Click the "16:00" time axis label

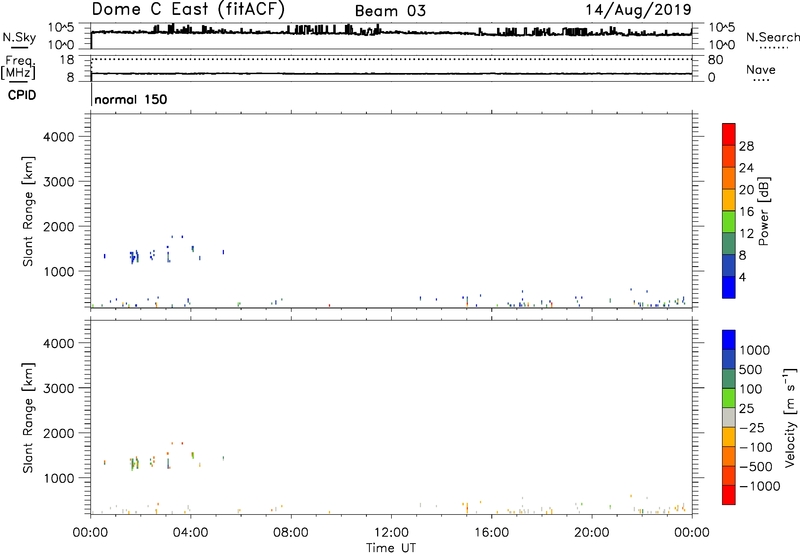coord(491,533)
